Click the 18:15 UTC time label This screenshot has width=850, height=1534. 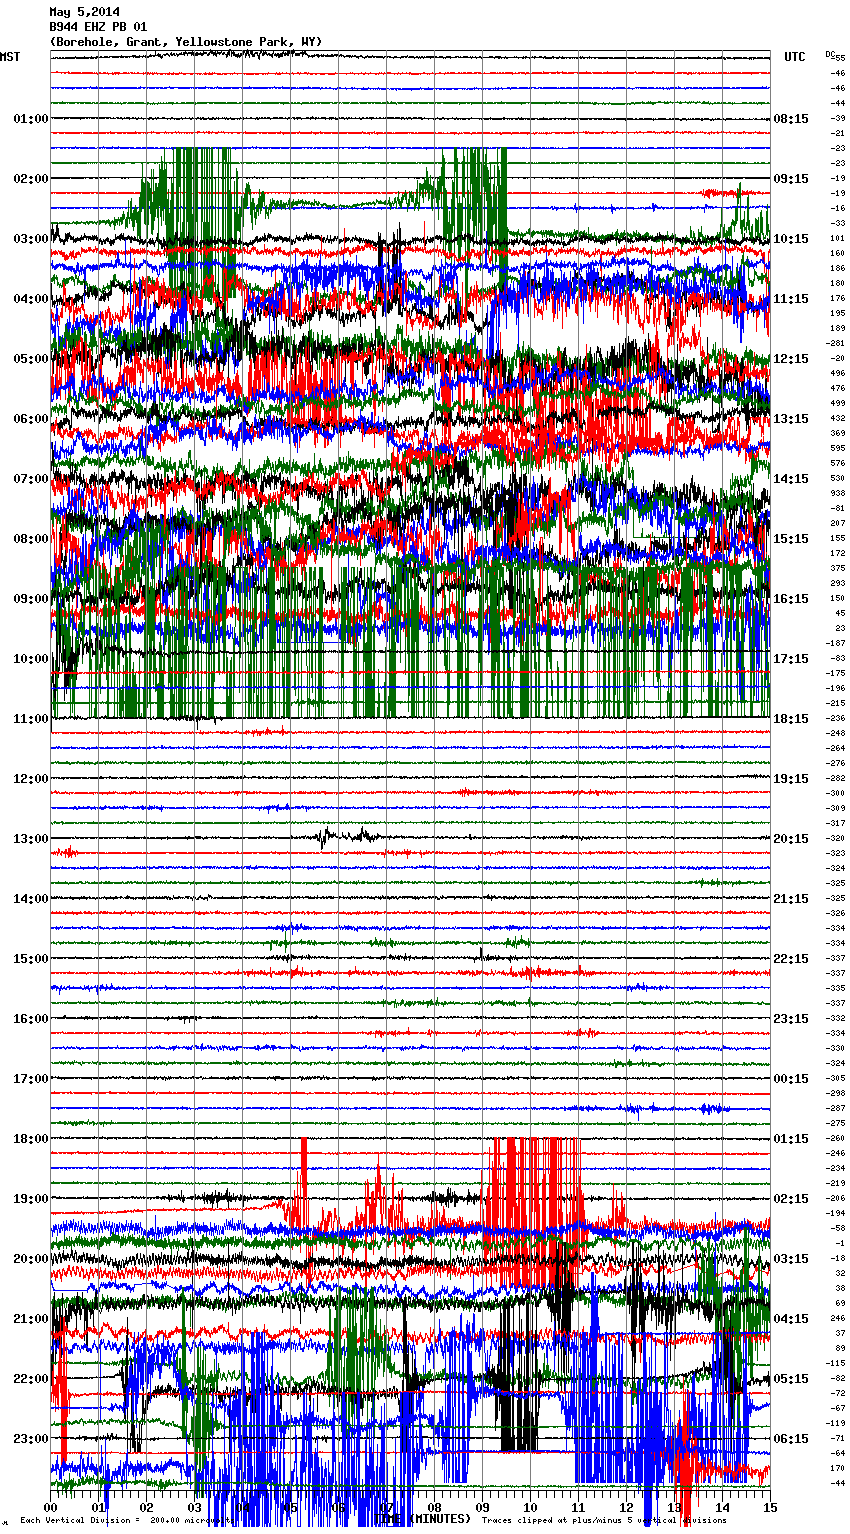791,718
